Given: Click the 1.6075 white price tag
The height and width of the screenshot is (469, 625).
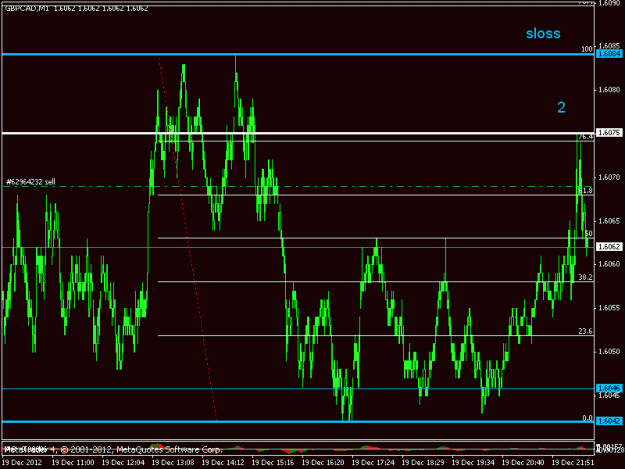Looking at the screenshot, I should [x=609, y=133].
